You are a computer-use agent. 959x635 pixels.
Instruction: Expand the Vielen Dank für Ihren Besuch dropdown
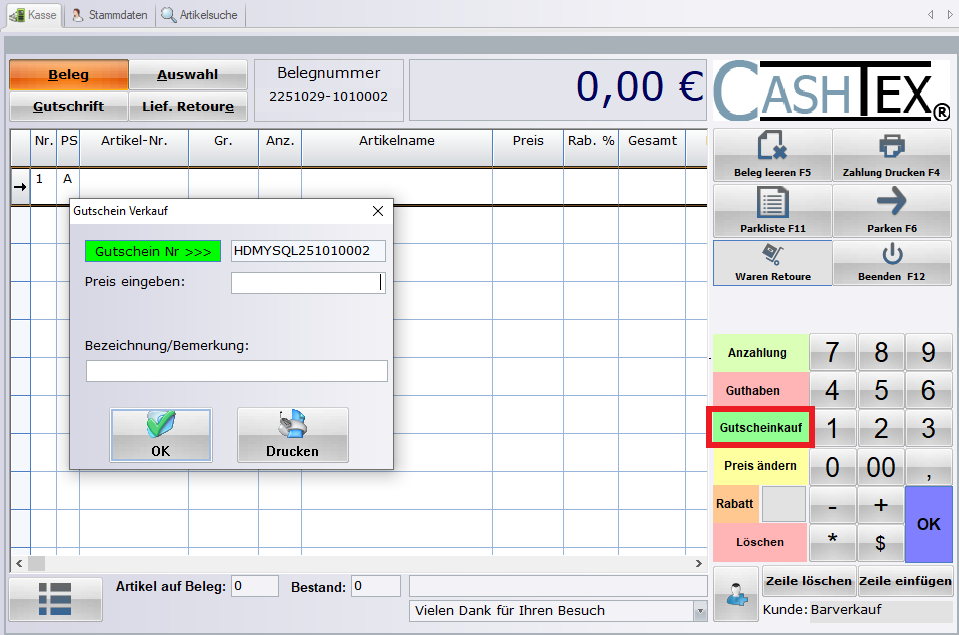[x=699, y=611]
